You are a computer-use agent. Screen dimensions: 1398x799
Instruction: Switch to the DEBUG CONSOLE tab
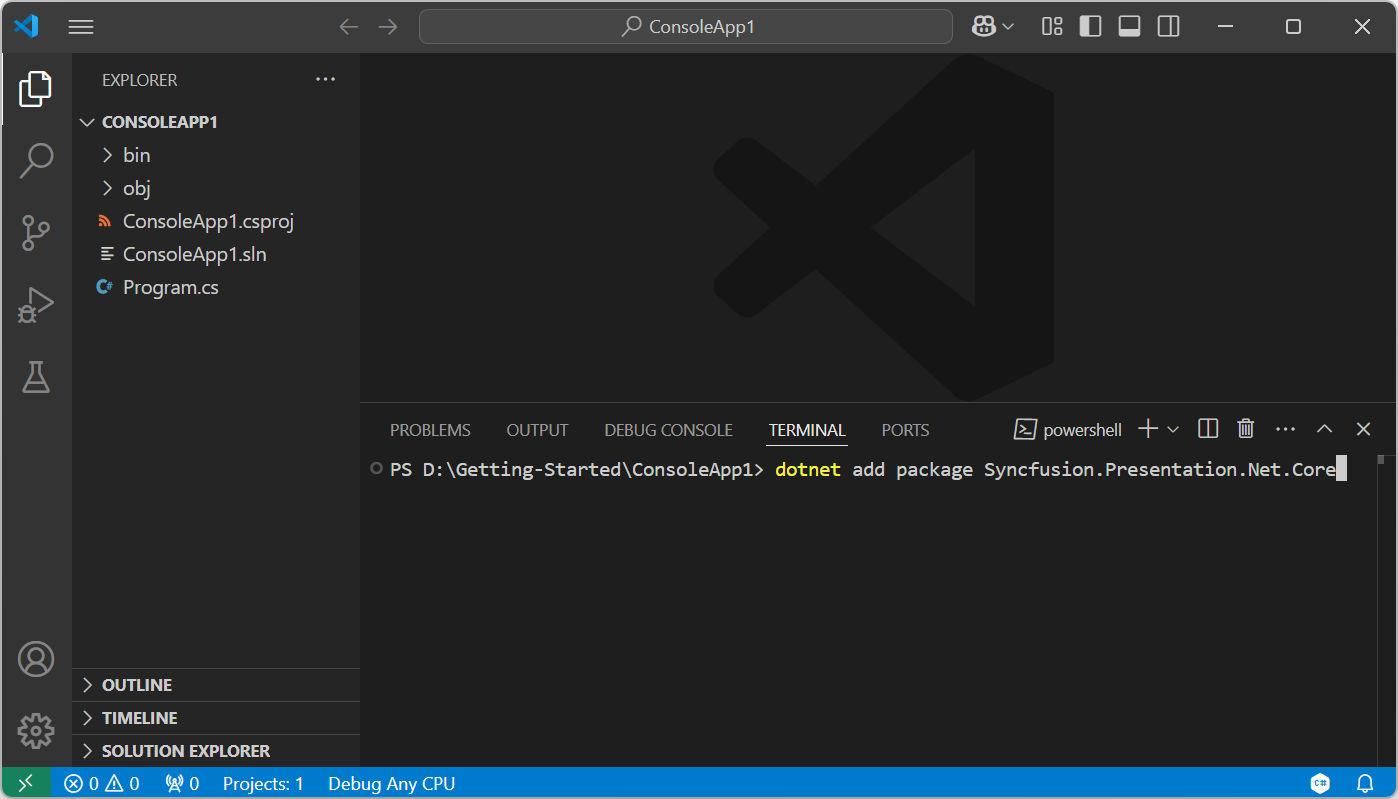(x=668, y=430)
